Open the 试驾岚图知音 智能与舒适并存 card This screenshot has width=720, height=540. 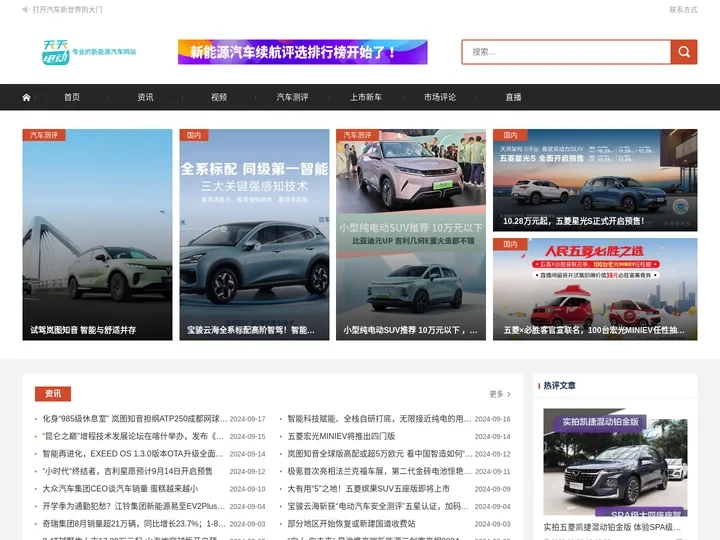point(97,235)
